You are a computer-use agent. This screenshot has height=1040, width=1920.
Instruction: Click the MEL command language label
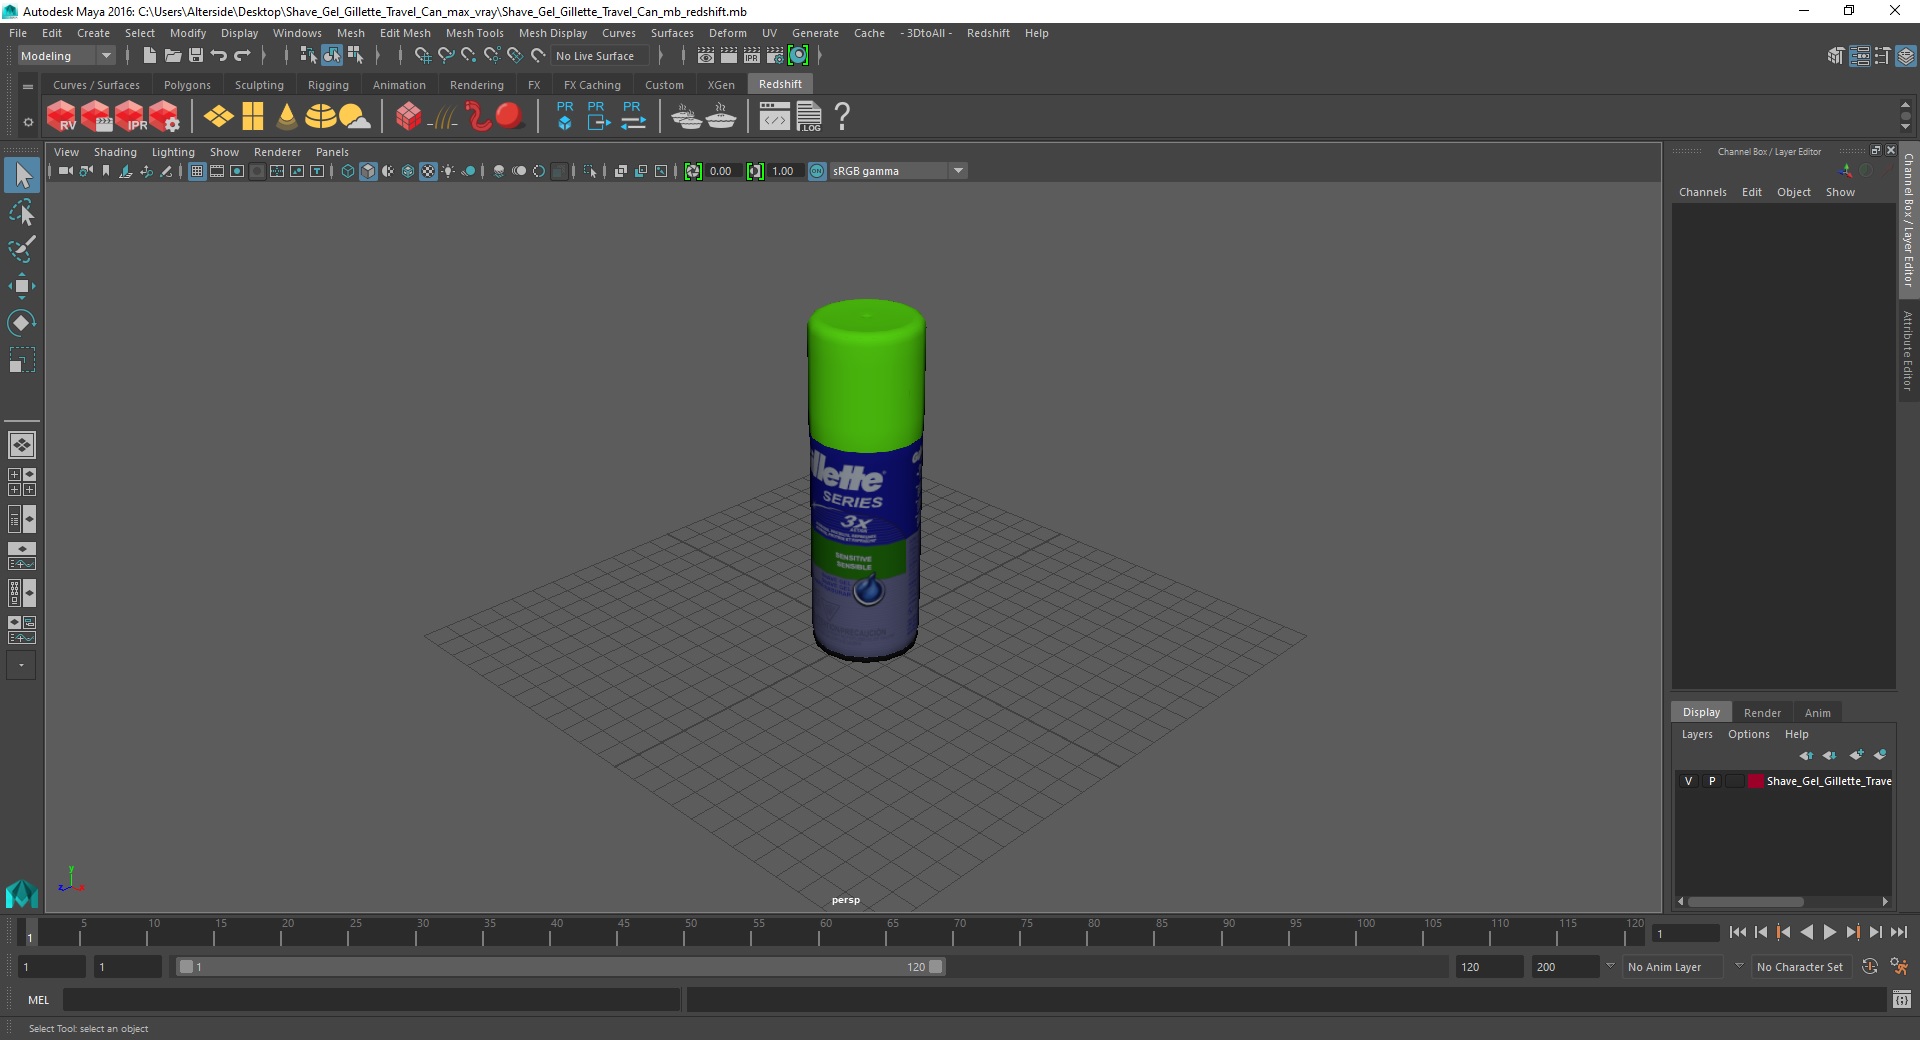coord(39,1000)
